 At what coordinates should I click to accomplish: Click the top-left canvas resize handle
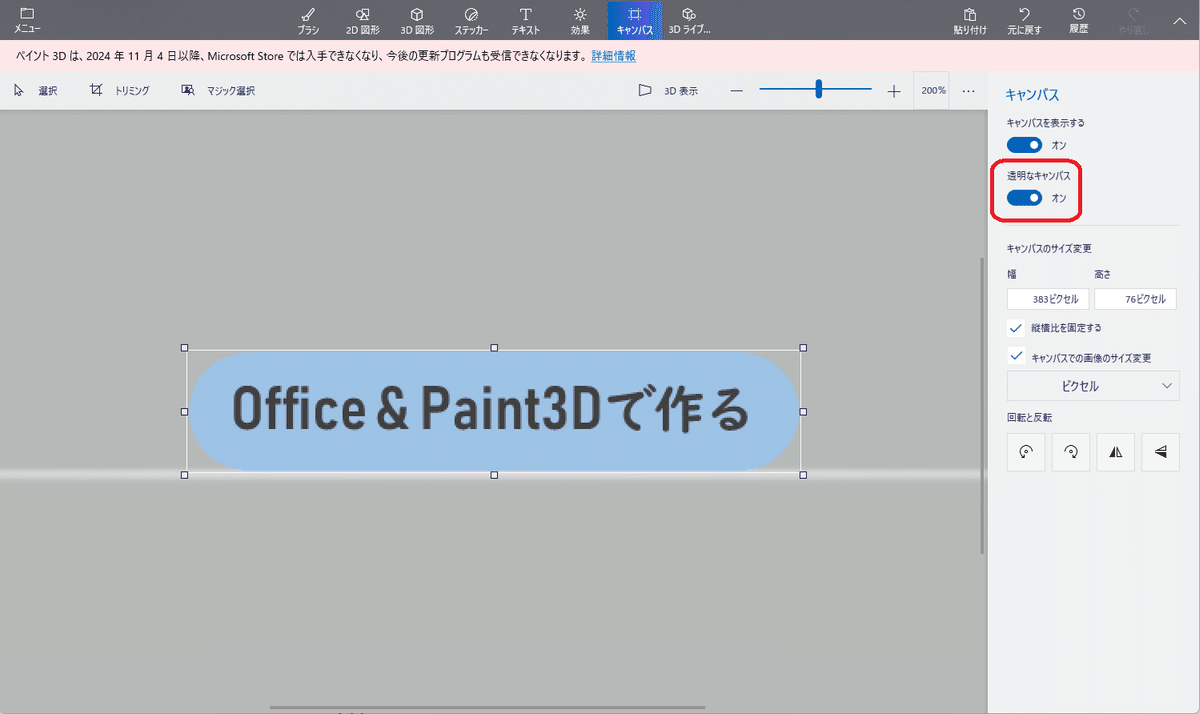coord(185,348)
